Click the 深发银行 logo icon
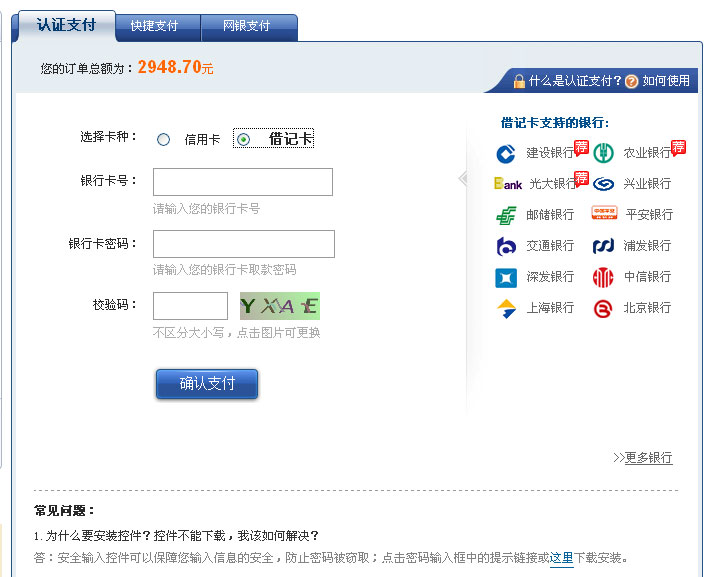Screen dimensions: 712x577 pyautogui.click(x=506, y=277)
